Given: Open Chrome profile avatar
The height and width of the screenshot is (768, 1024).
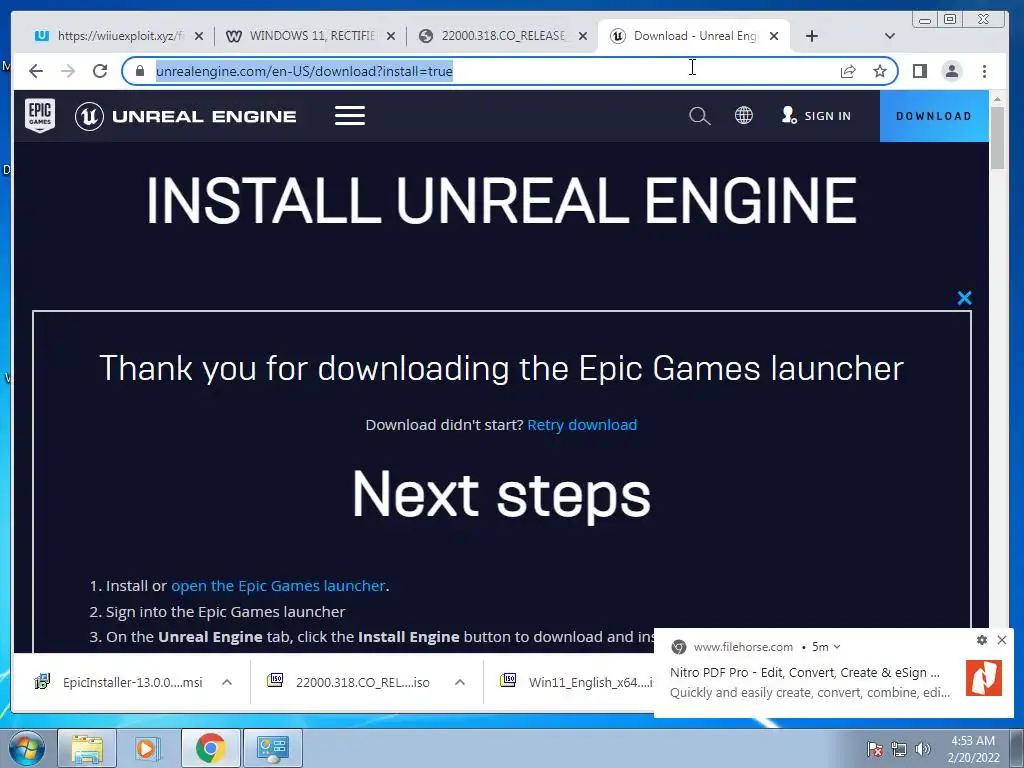Looking at the screenshot, I should coord(952,71).
